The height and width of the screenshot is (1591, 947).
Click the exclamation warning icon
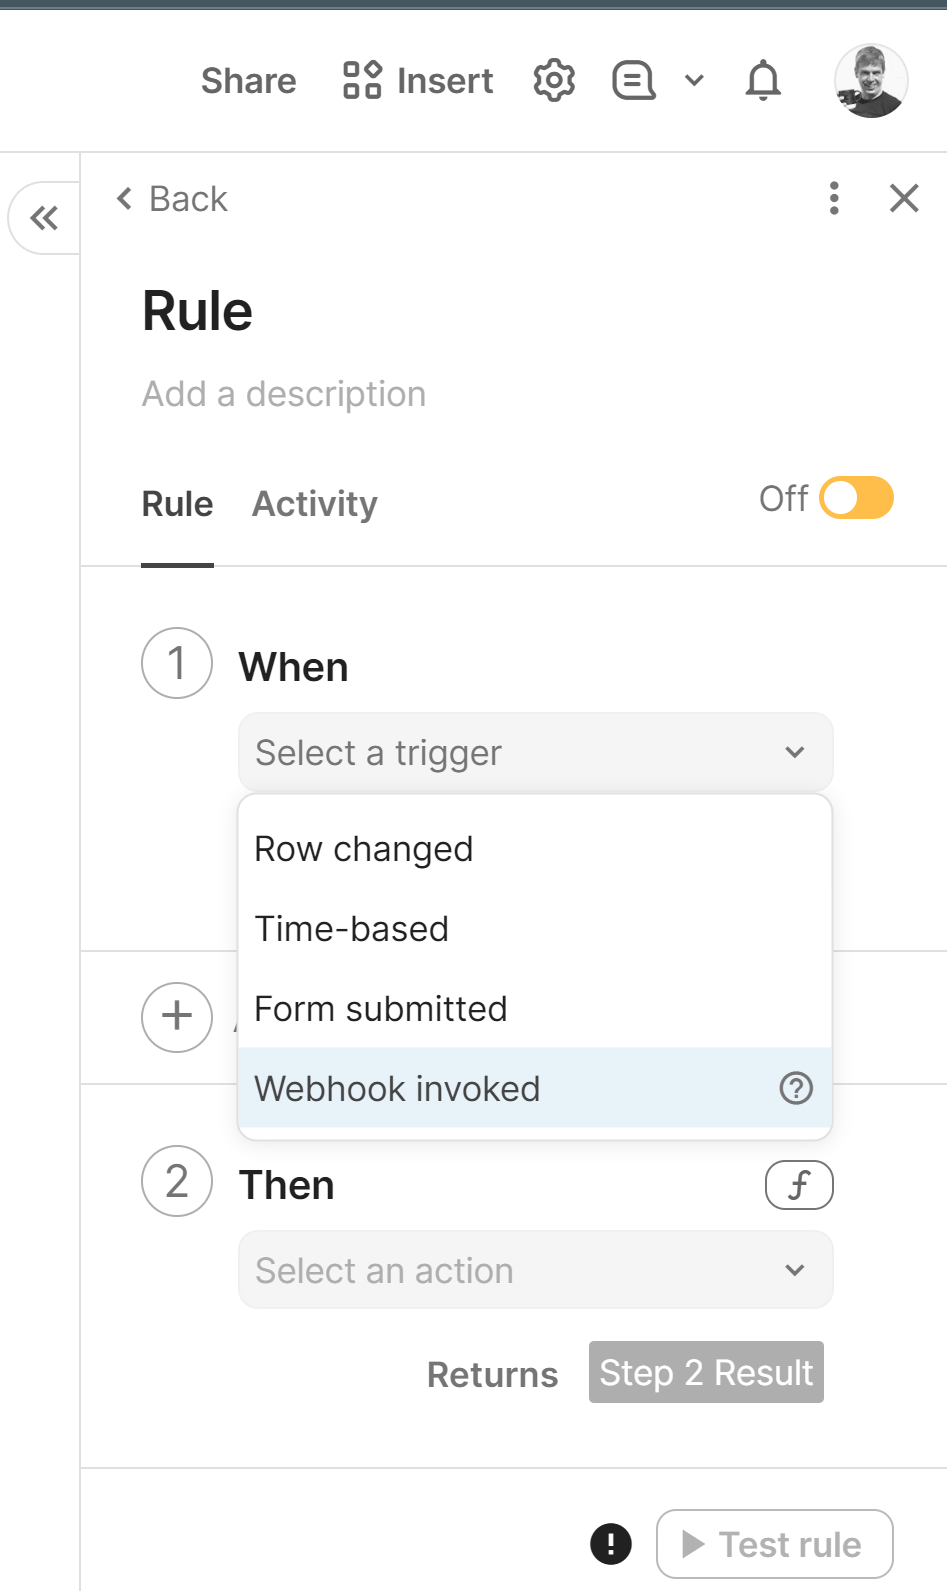[x=611, y=1543]
